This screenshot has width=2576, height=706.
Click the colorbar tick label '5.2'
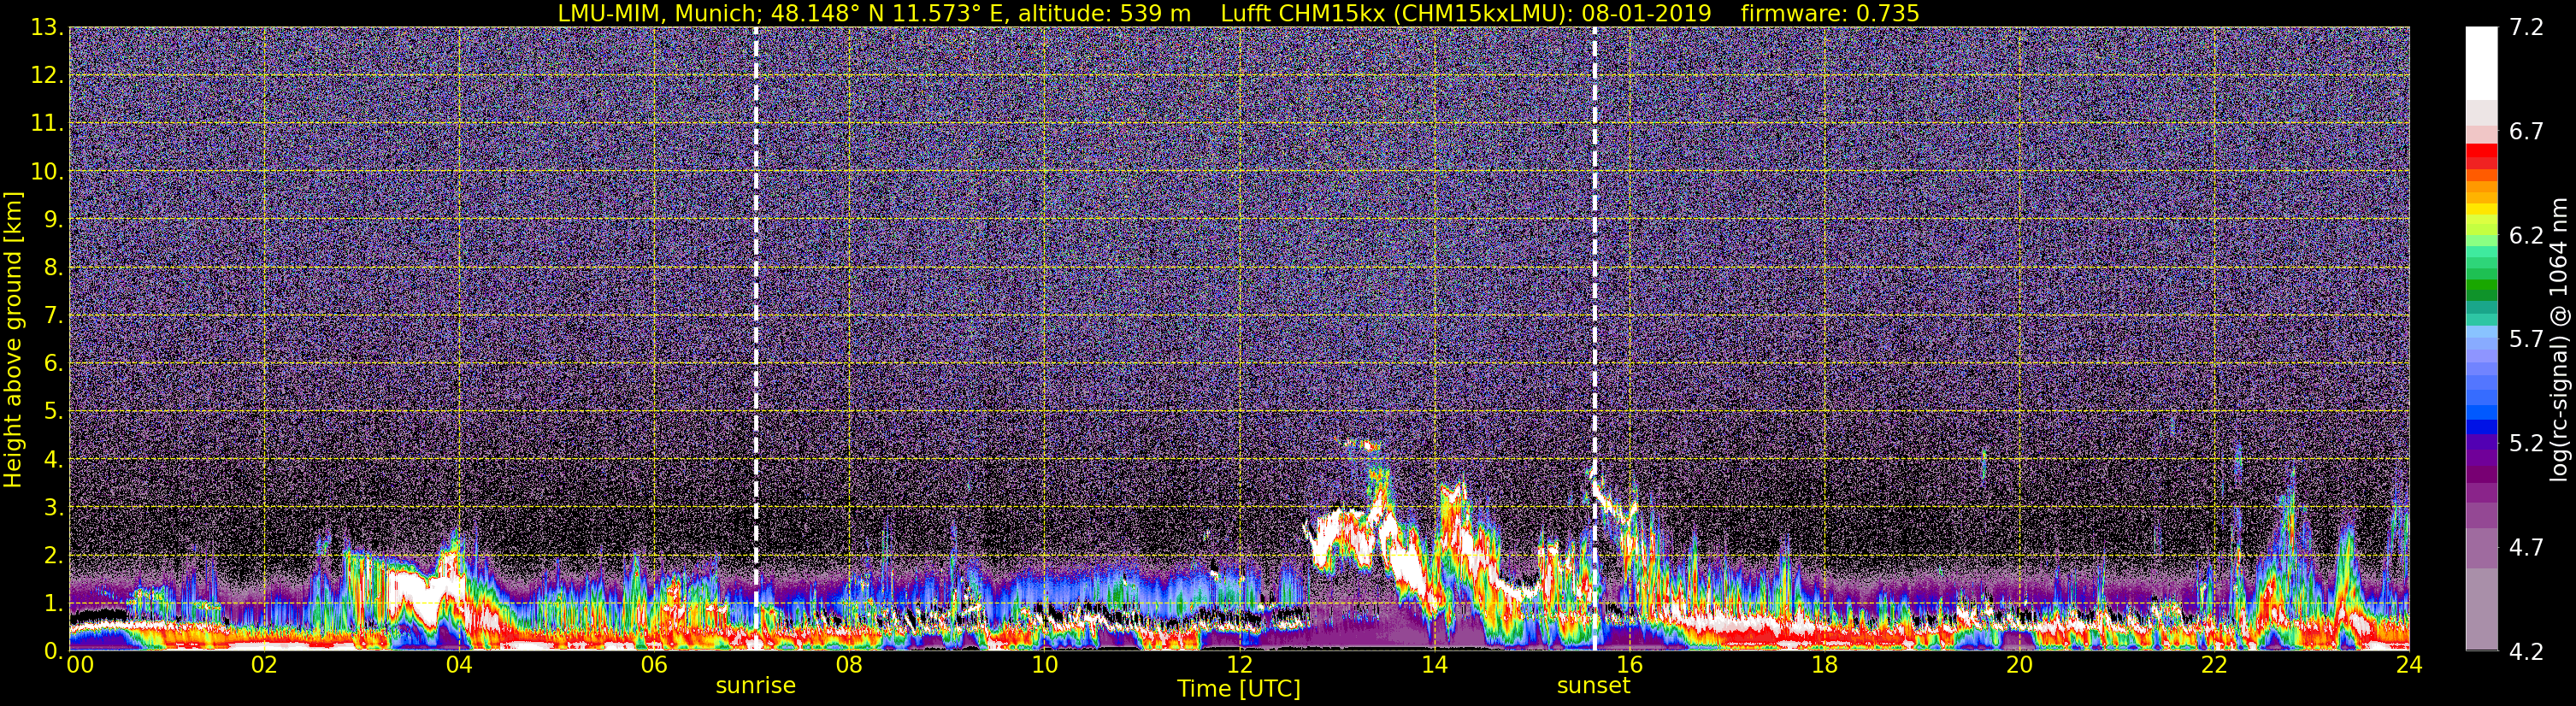2527,444
